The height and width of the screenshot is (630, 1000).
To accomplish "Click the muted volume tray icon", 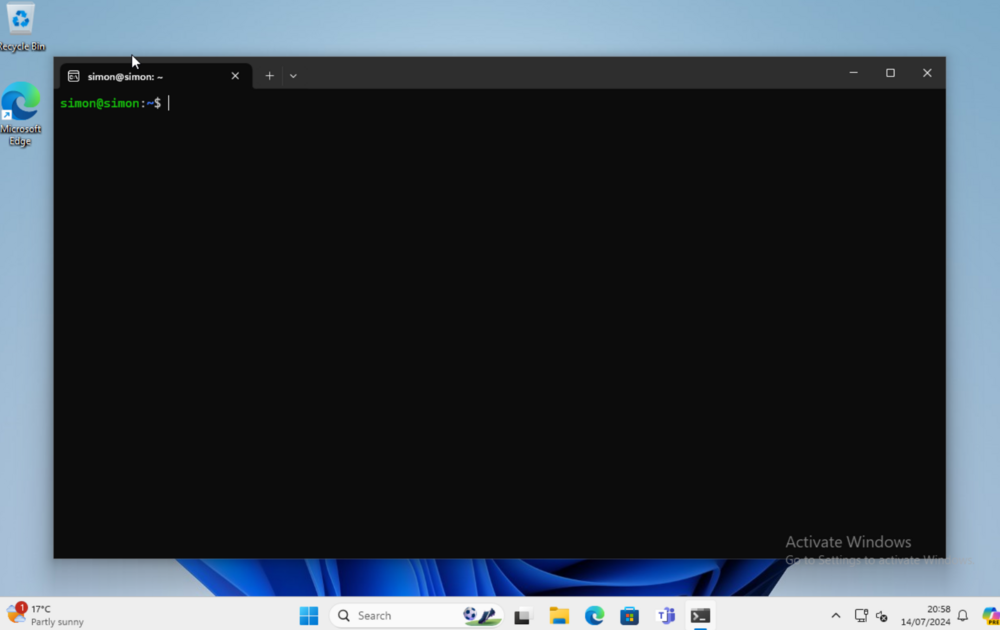I will pos(882,616).
